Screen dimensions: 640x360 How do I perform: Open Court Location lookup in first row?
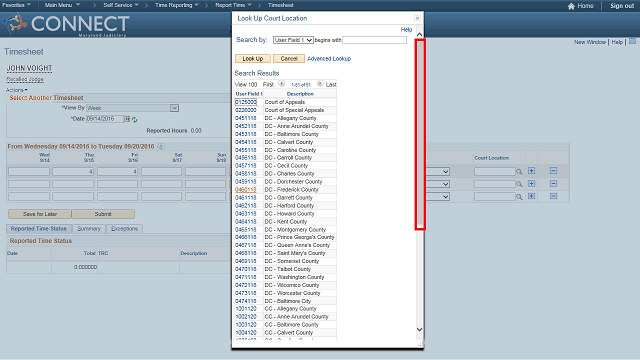pos(519,172)
